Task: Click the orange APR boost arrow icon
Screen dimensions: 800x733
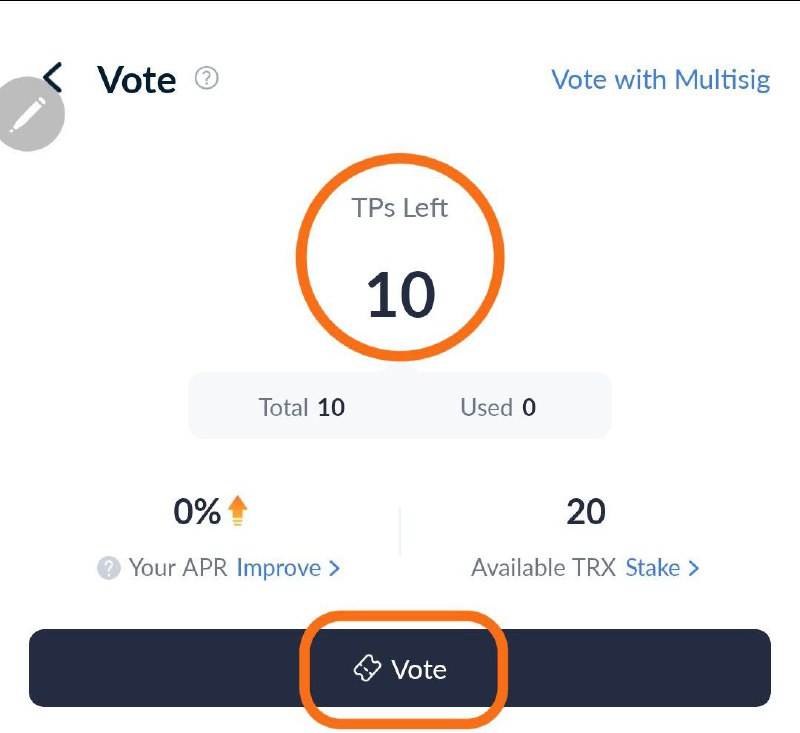Action: click(237, 510)
